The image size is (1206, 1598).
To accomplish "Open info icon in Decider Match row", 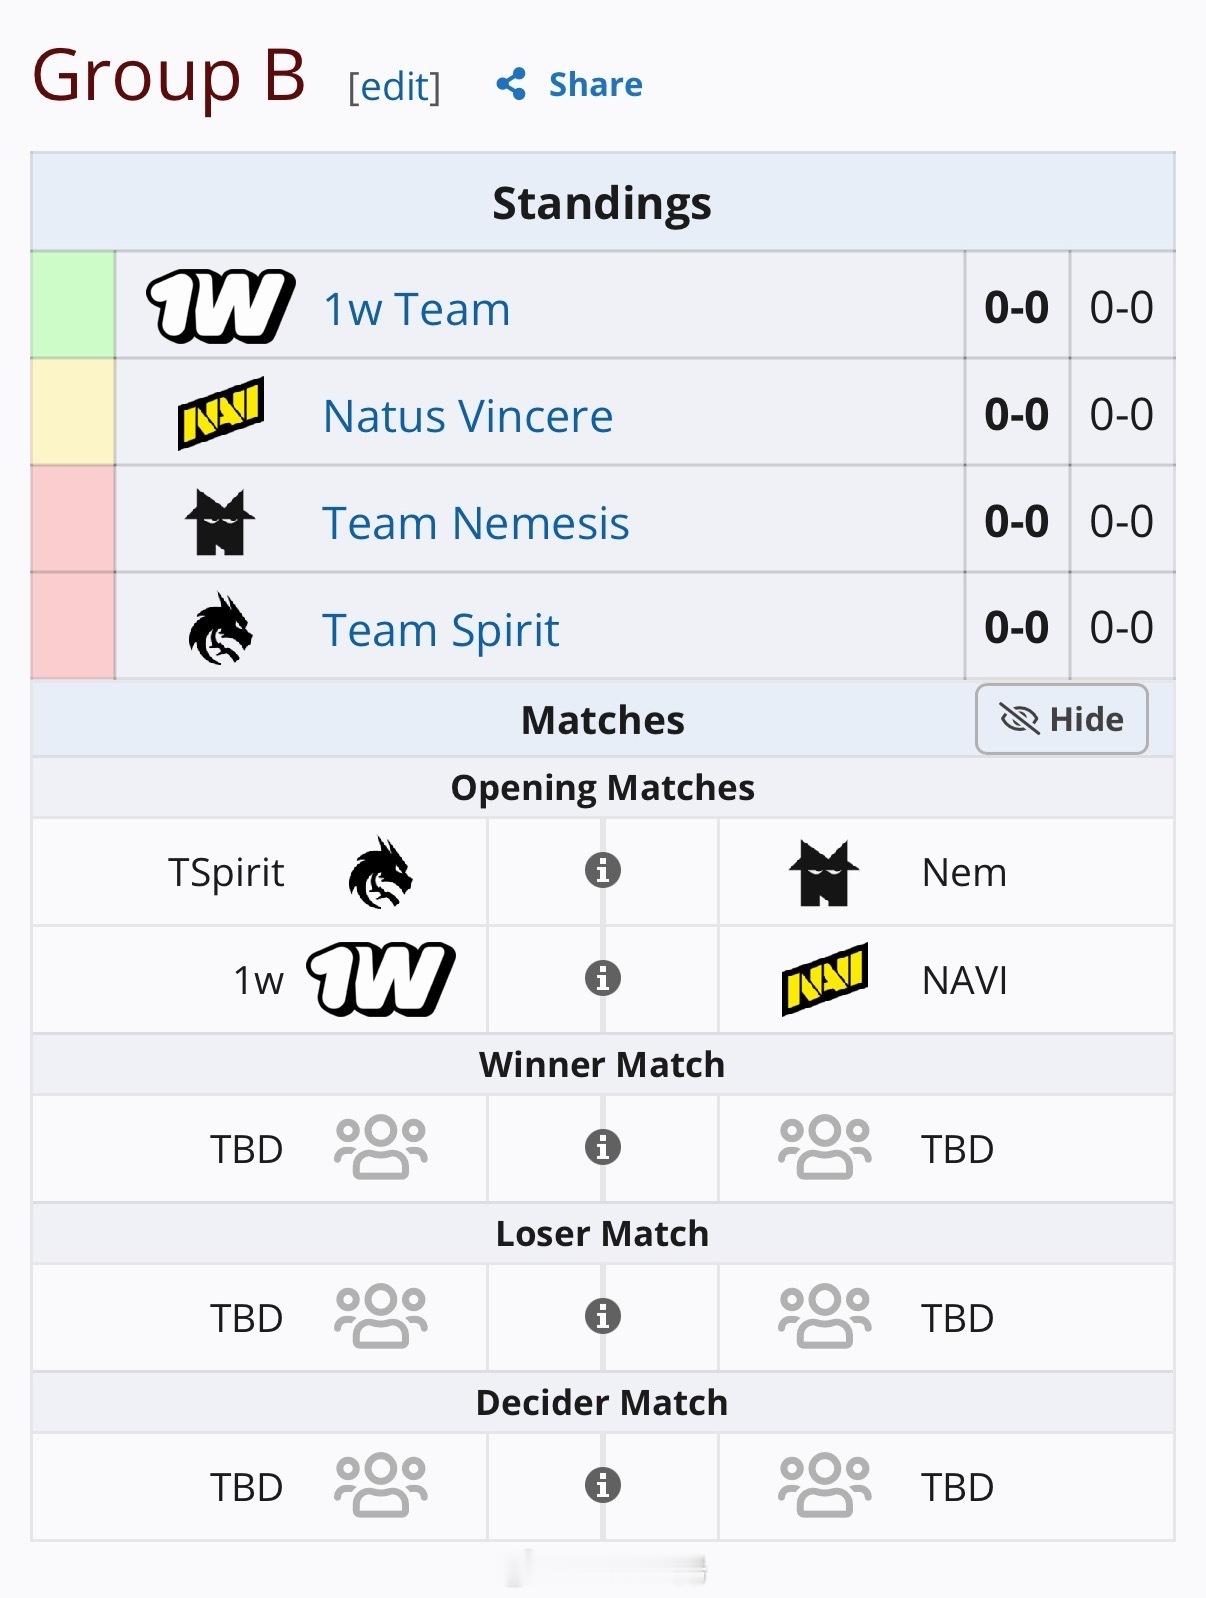I will click(x=602, y=1485).
